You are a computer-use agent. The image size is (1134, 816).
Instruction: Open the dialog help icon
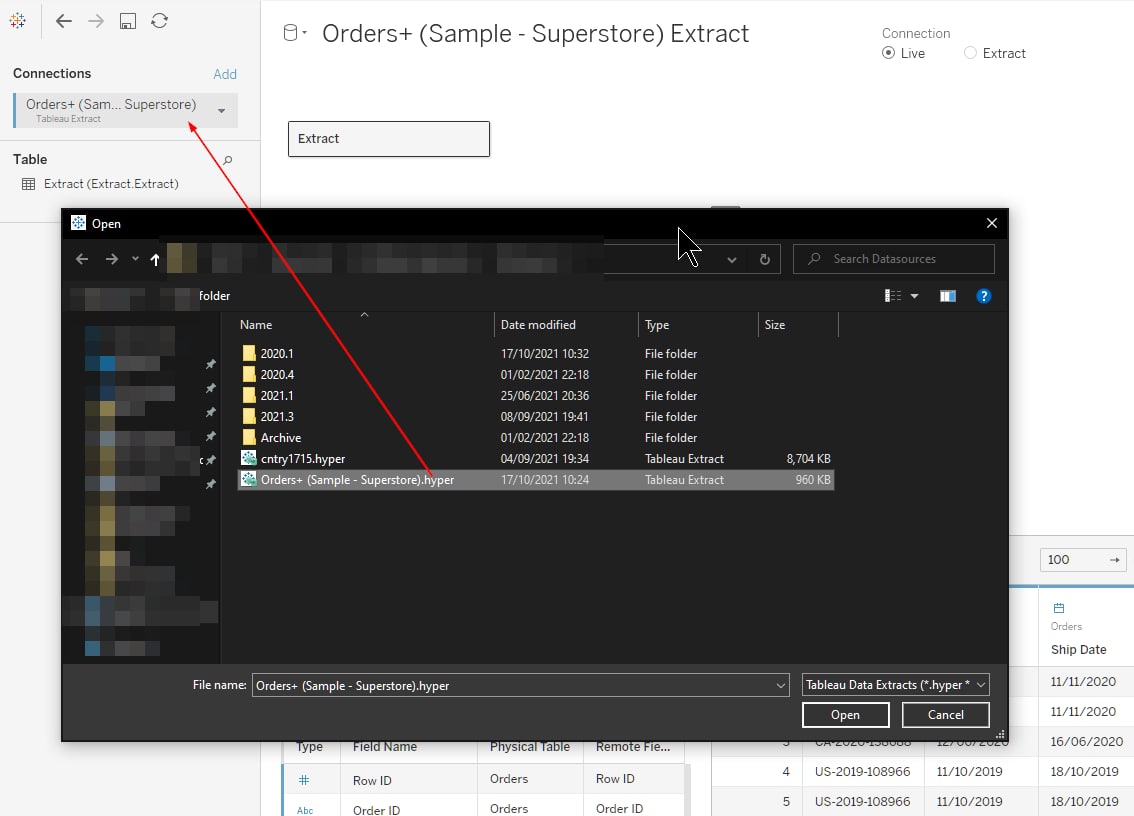point(984,296)
